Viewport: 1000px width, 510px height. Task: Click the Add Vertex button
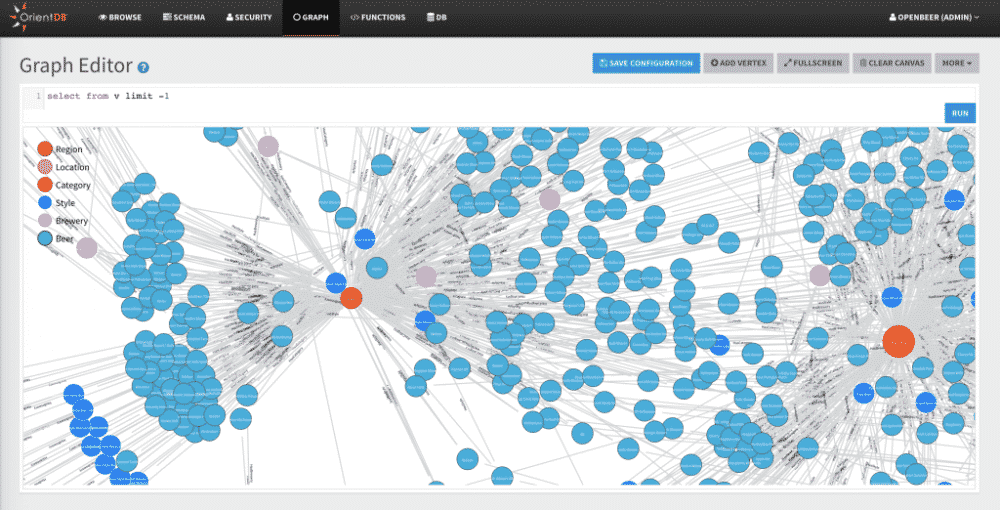(x=738, y=63)
